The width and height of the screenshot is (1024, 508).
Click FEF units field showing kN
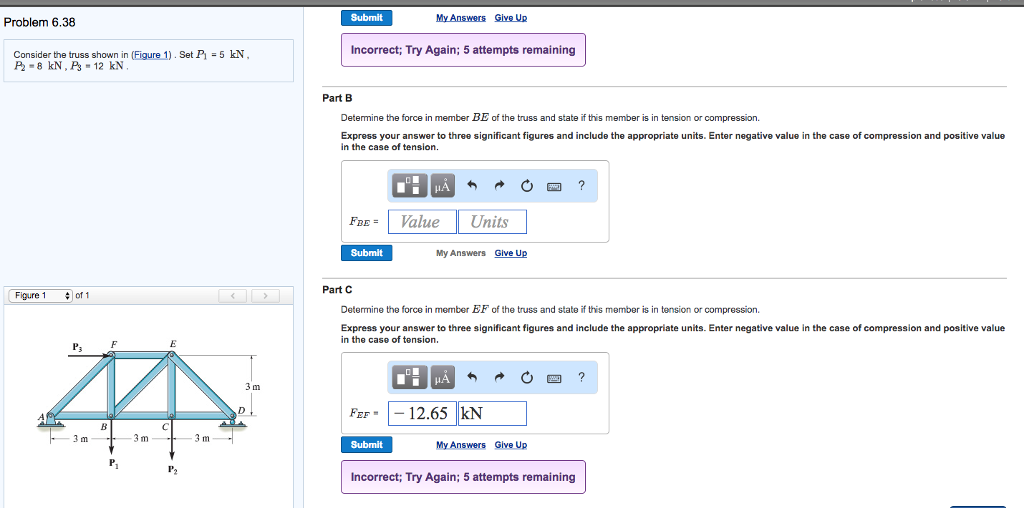492,413
